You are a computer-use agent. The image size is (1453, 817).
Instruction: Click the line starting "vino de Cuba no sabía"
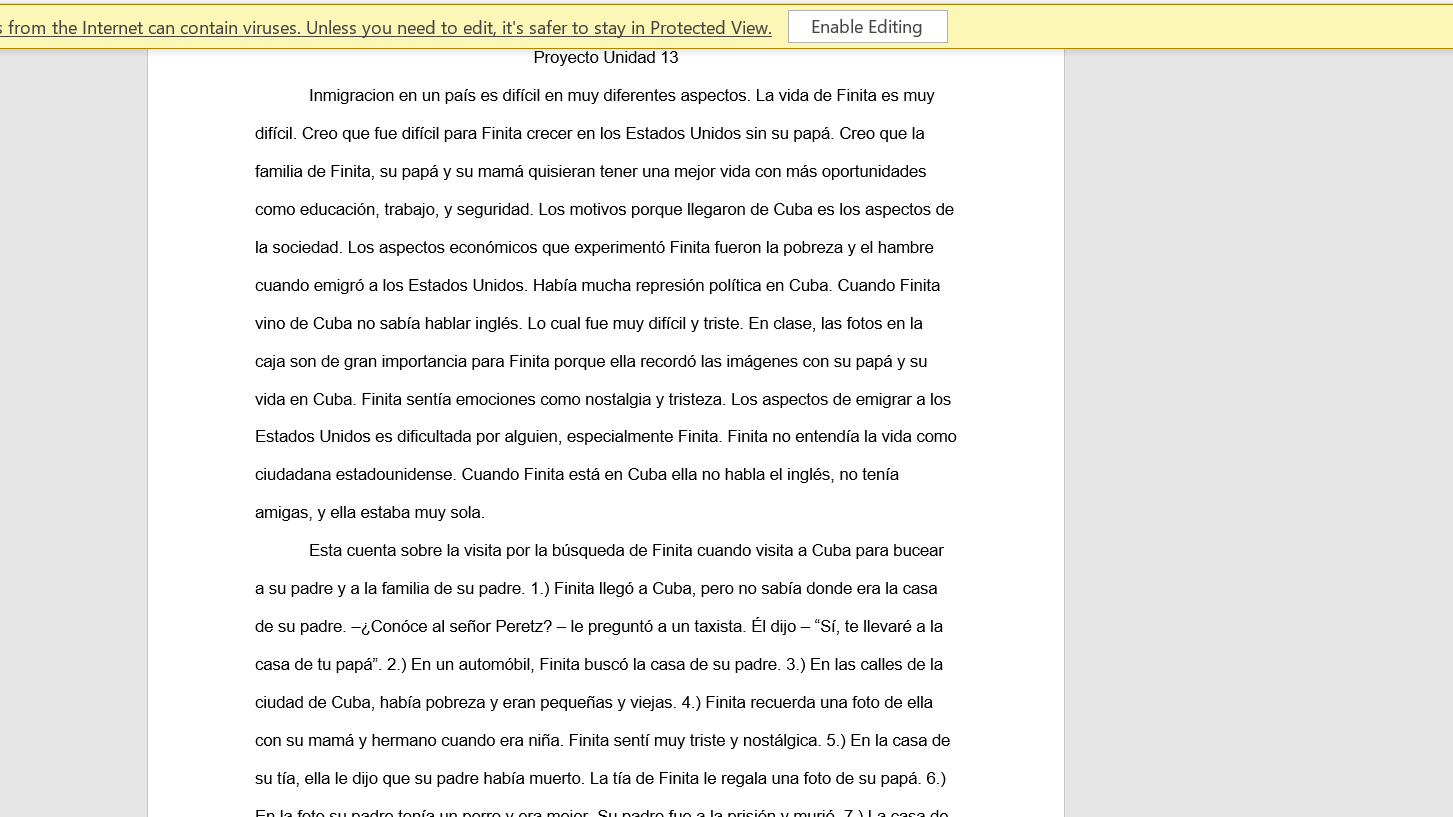pos(589,324)
